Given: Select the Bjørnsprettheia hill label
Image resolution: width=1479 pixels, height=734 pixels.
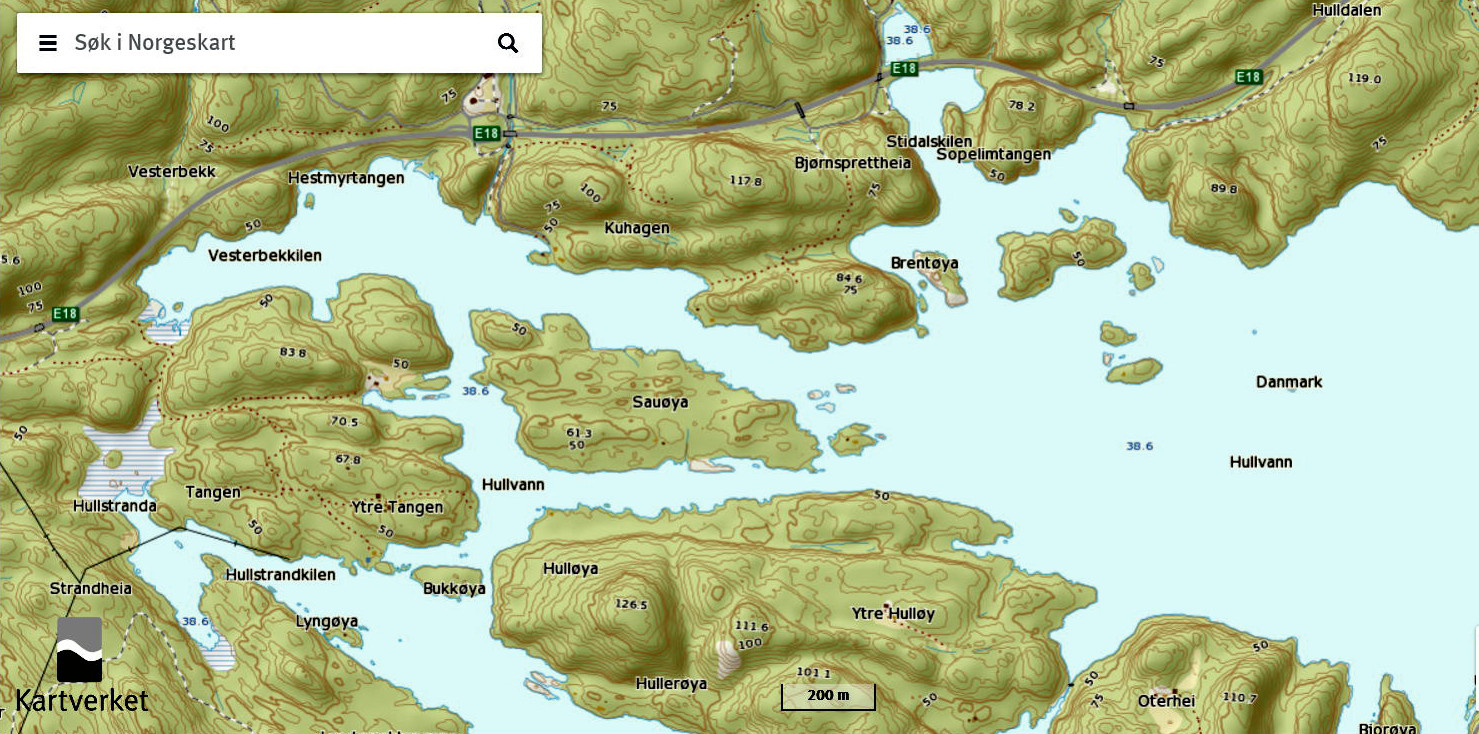Looking at the screenshot, I should (852, 162).
